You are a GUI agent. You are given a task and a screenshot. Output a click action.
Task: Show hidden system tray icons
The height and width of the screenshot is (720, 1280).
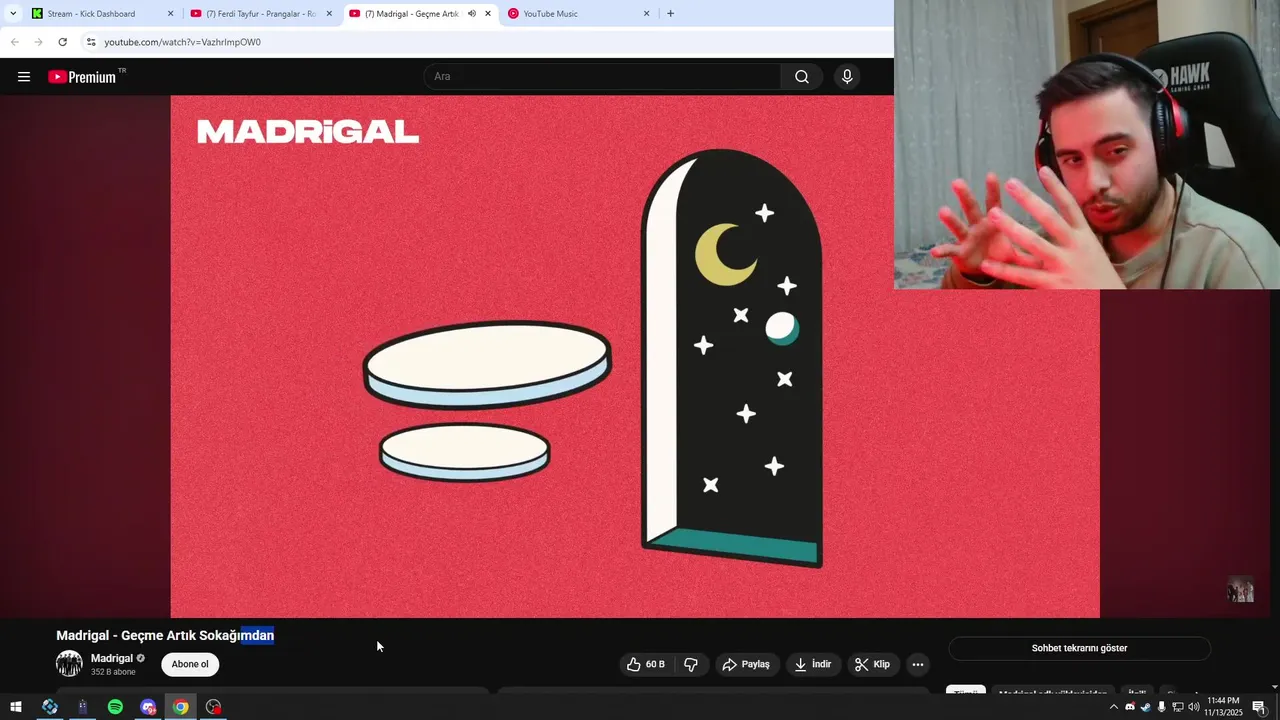tap(1114, 707)
